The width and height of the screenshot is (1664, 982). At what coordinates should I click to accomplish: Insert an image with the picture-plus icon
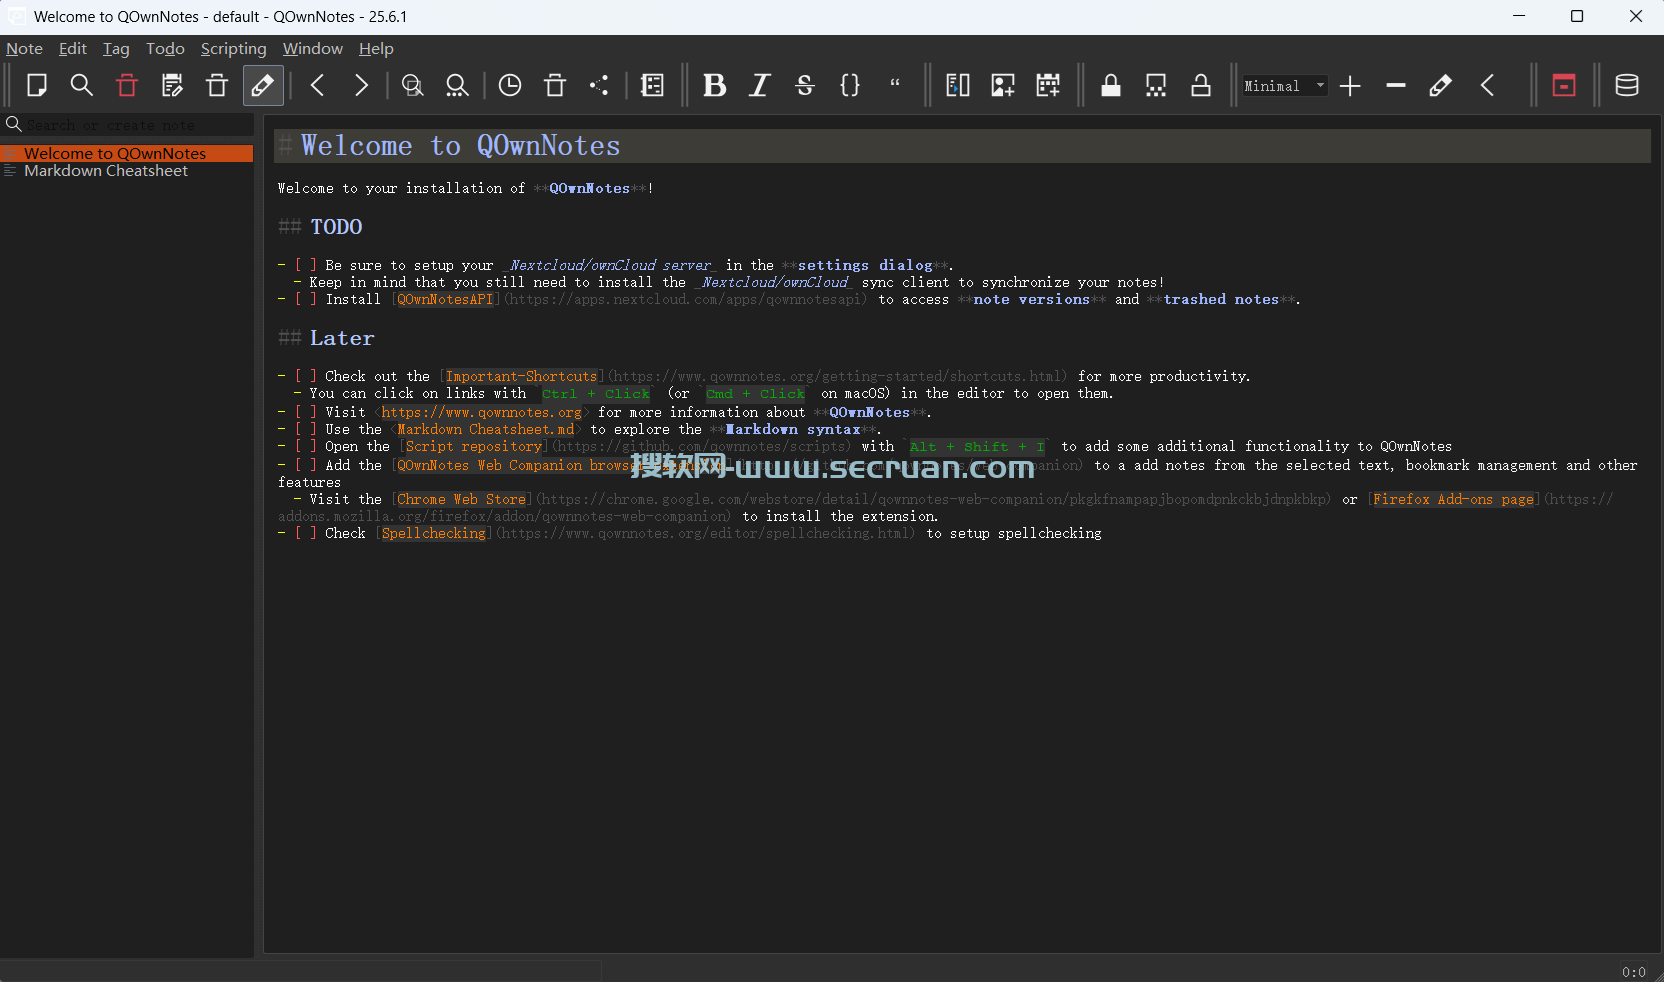click(x=1003, y=86)
